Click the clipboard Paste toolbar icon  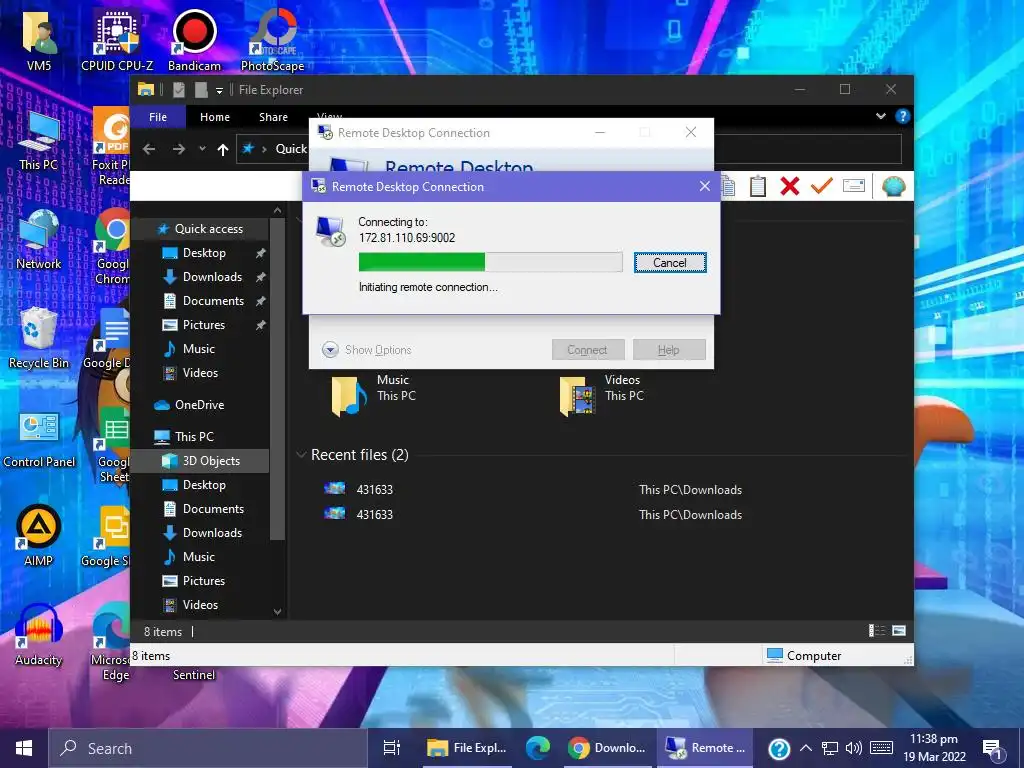pyautogui.click(x=758, y=186)
